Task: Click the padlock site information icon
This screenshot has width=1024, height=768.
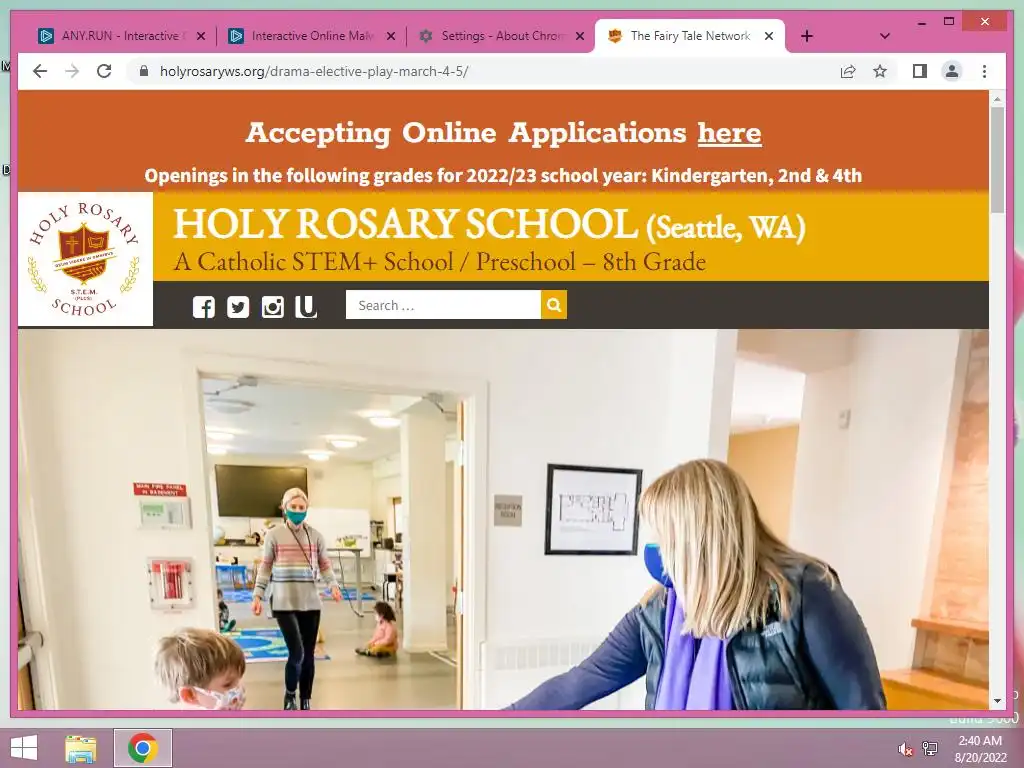Action: point(144,71)
